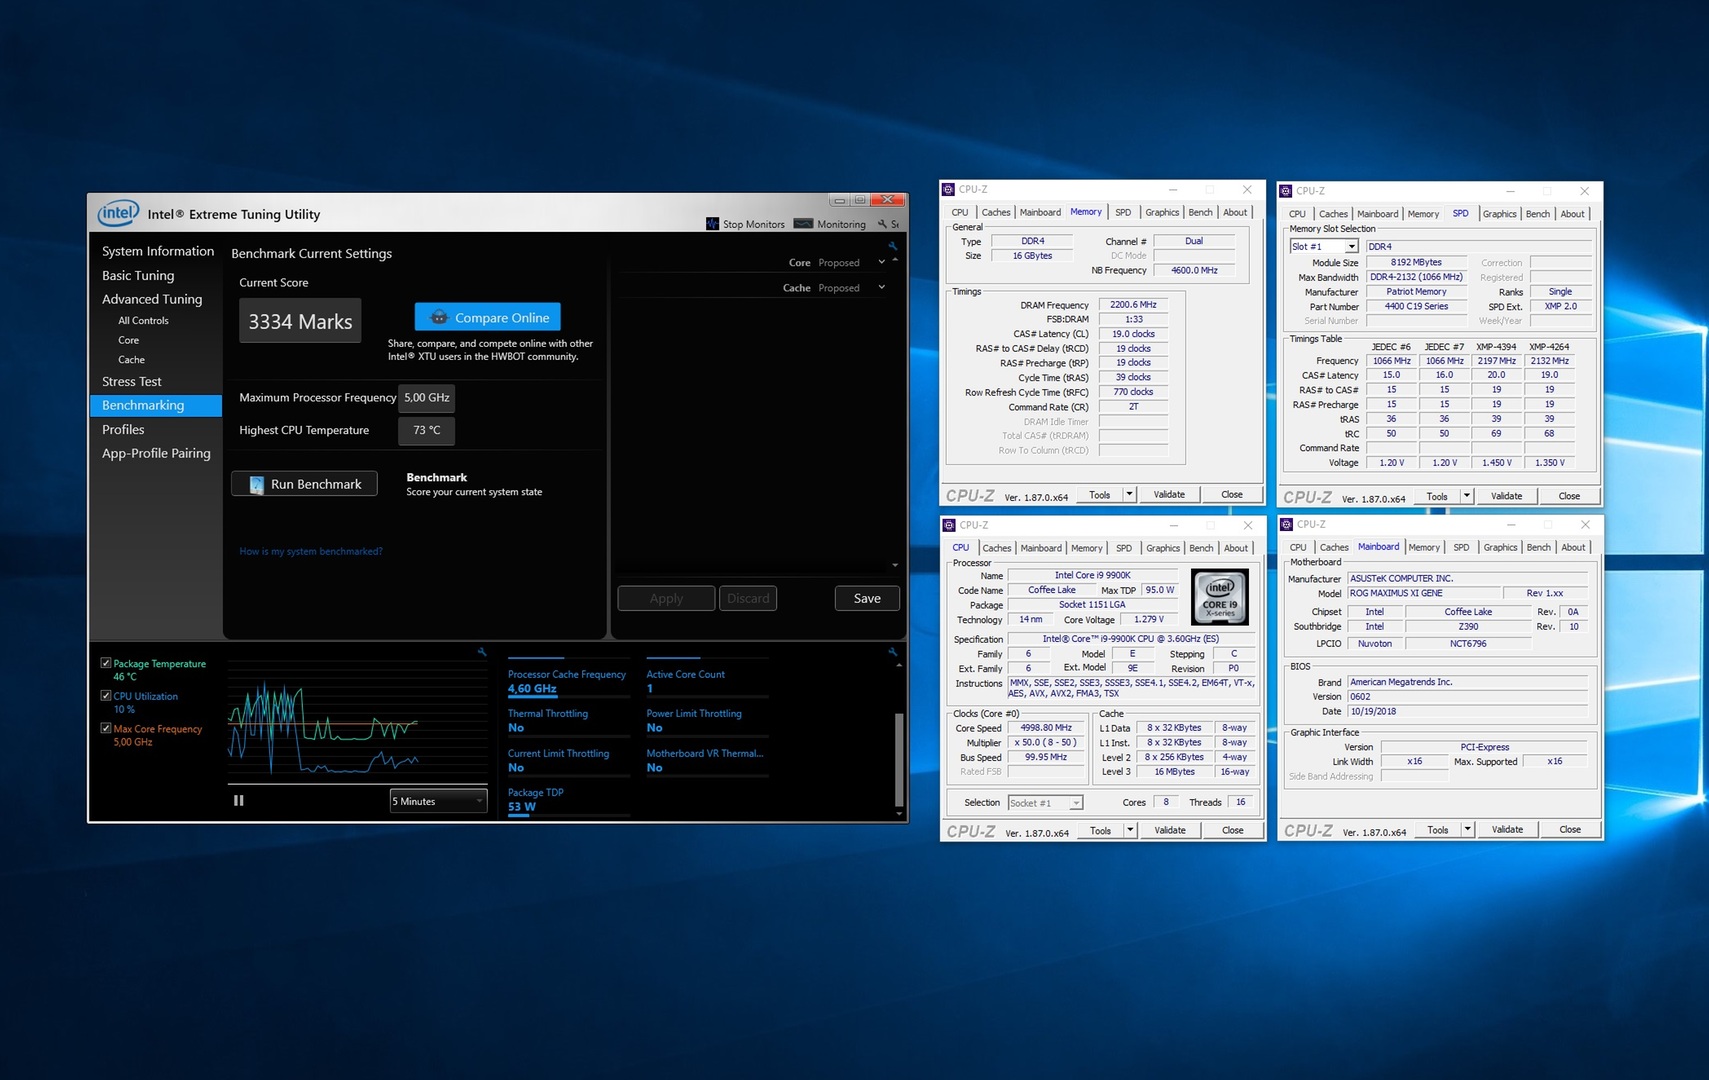Click Validate in Memory CPU-Z window
1709x1080 pixels.
1169,494
